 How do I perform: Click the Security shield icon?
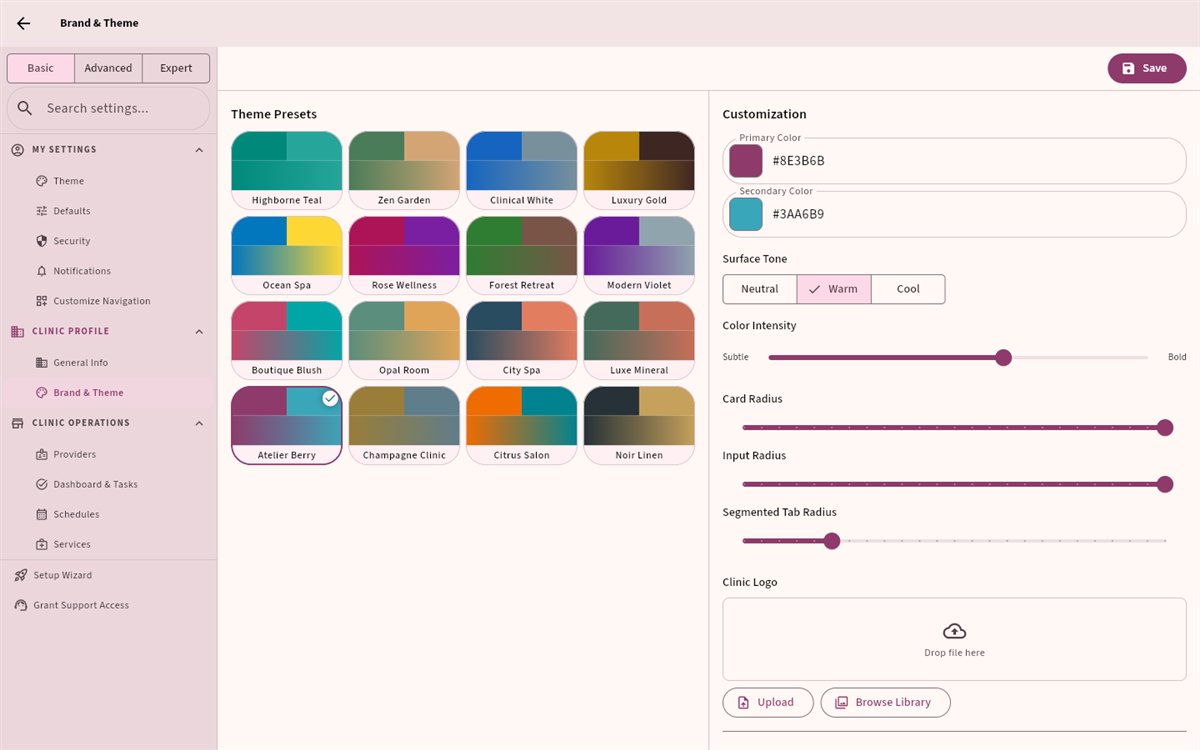pos(42,241)
